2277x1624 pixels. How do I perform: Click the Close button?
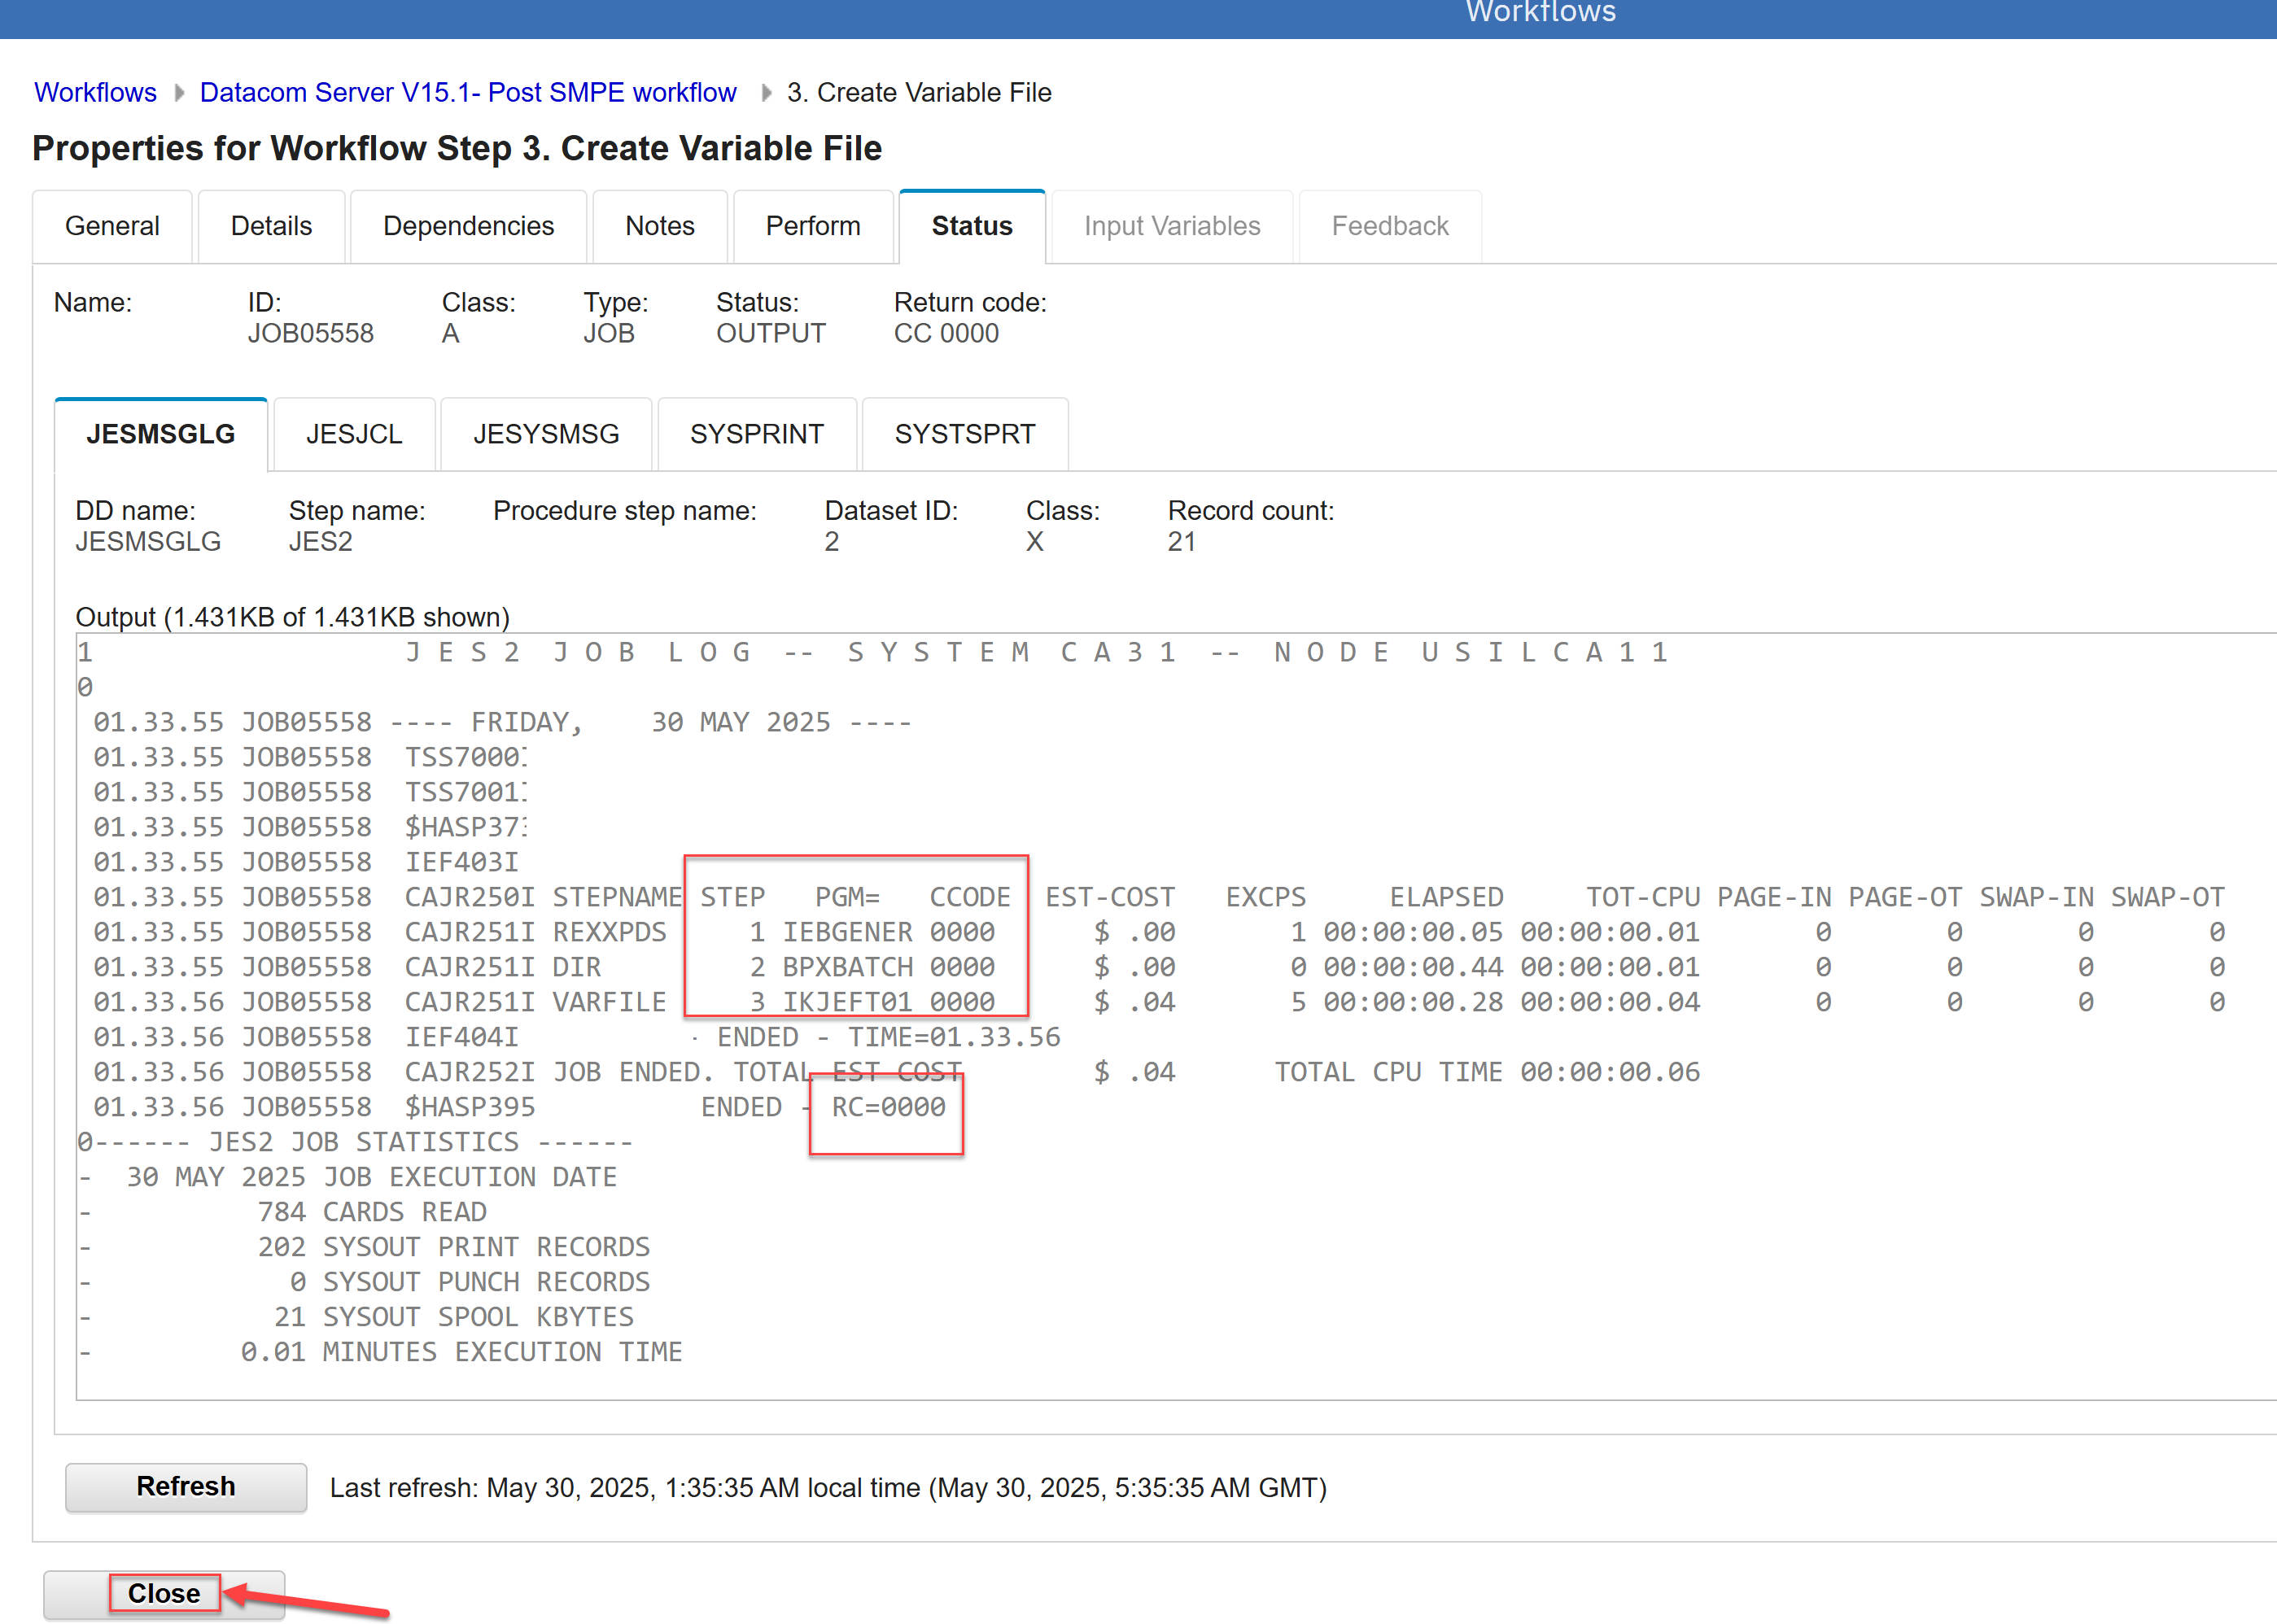[164, 1592]
